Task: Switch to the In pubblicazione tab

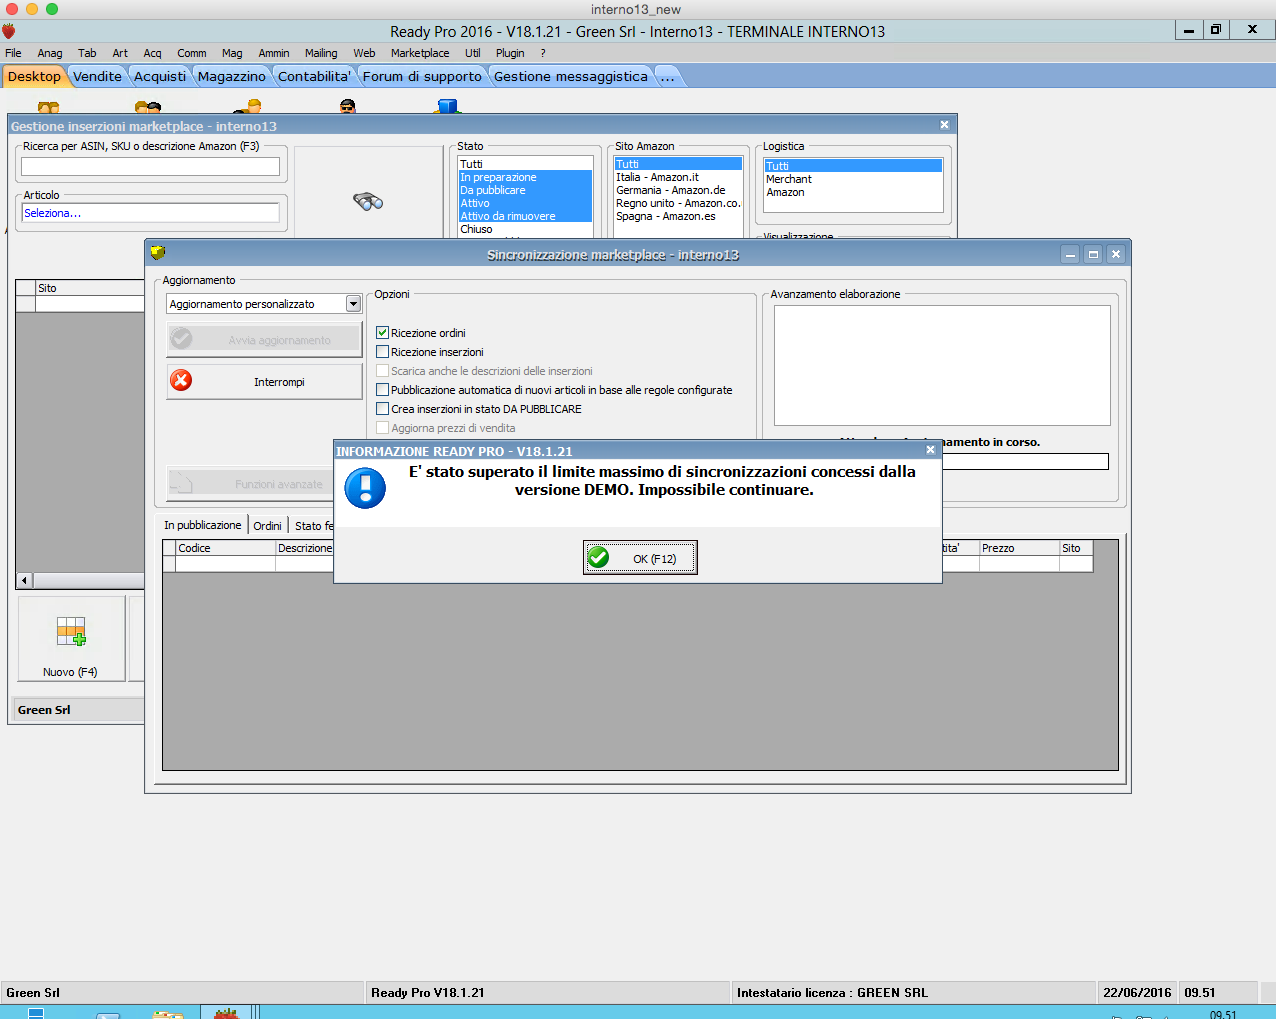Action: pos(203,525)
